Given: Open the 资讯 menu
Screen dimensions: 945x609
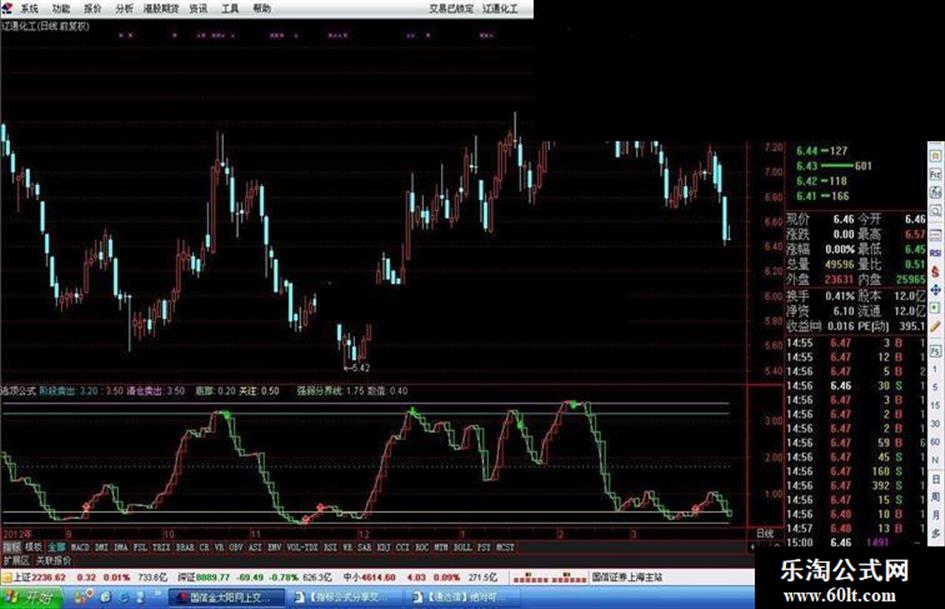Looking at the screenshot, I should click(x=198, y=8).
